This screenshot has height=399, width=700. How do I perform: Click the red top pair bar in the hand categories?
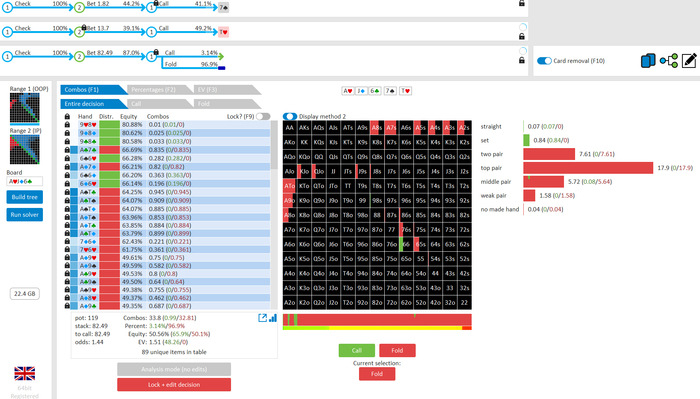click(588, 168)
